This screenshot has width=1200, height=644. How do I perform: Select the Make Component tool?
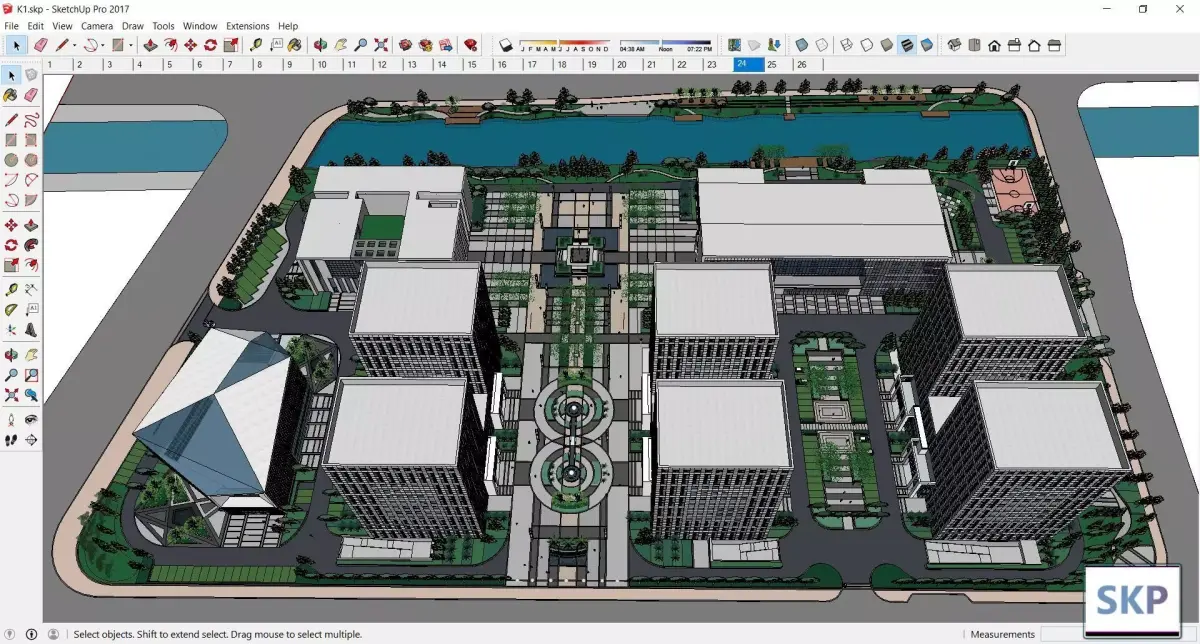(x=31, y=75)
